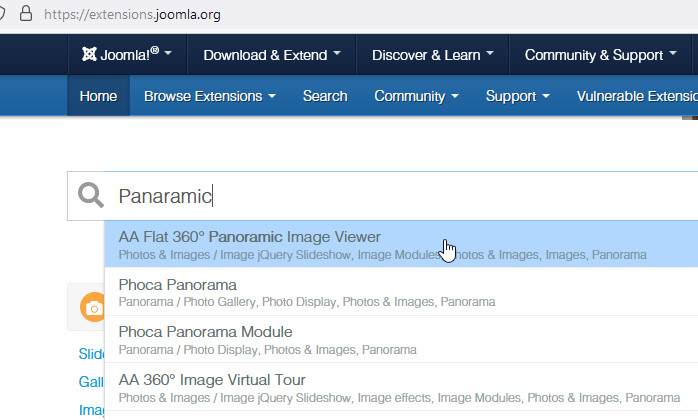Click the padlock icon in address bar
The image size is (698, 420).
pos(26,15)
